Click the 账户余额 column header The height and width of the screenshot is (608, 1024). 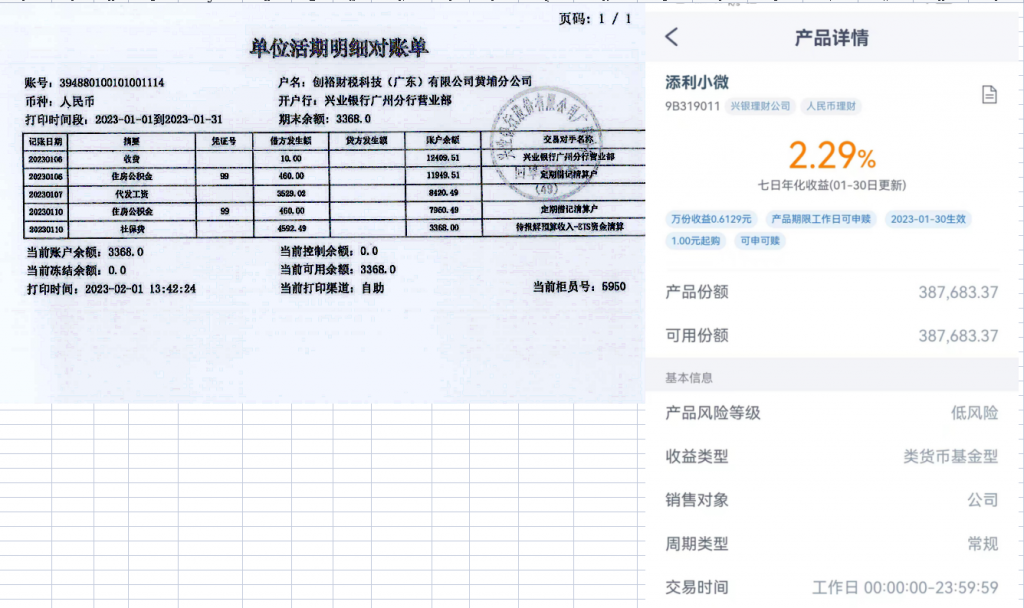443,140
